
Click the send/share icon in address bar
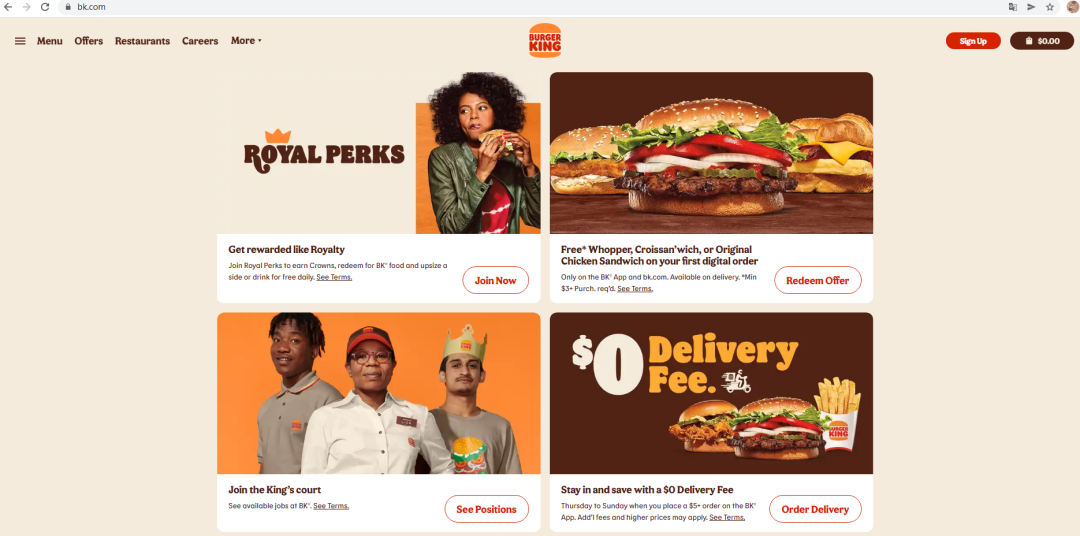[x=1031, y=7]
